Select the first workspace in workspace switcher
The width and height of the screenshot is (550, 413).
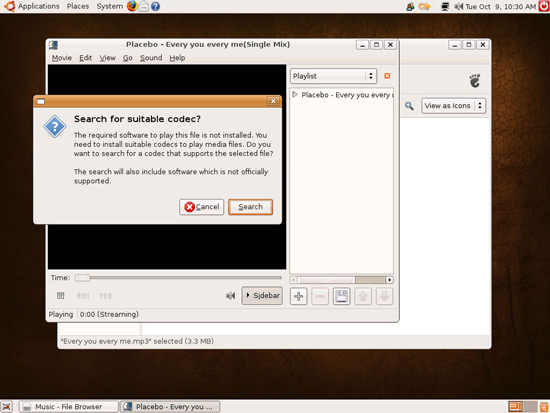click(515, 407)
